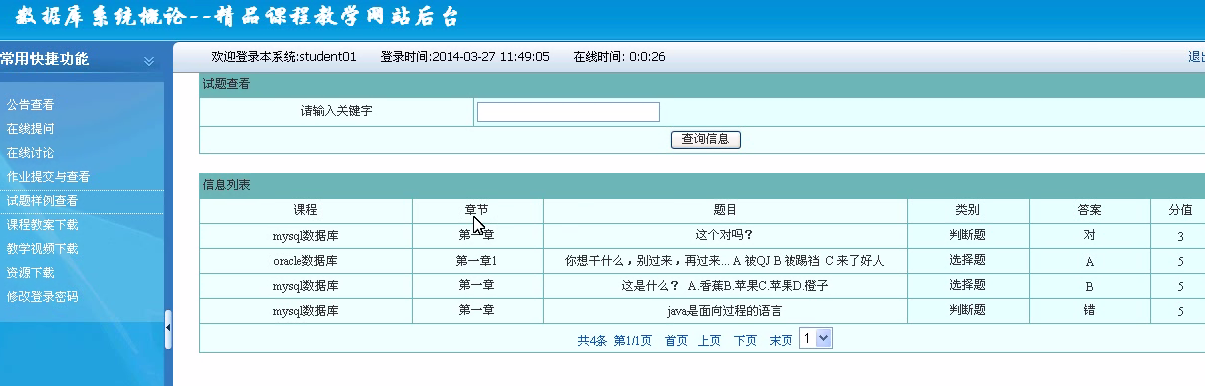Click the answer cell 错
The width and height of the screenshot is (1205, 386).
click(1089, 310)
